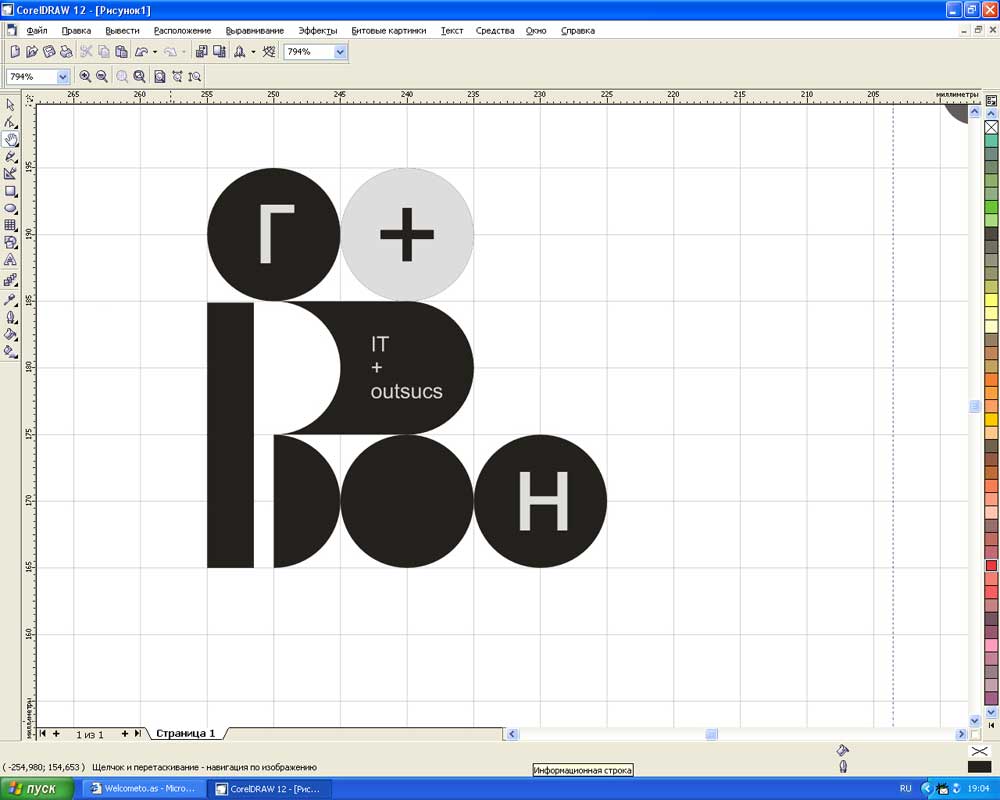Switch to the Страница 1 page tab

[185, 733]
